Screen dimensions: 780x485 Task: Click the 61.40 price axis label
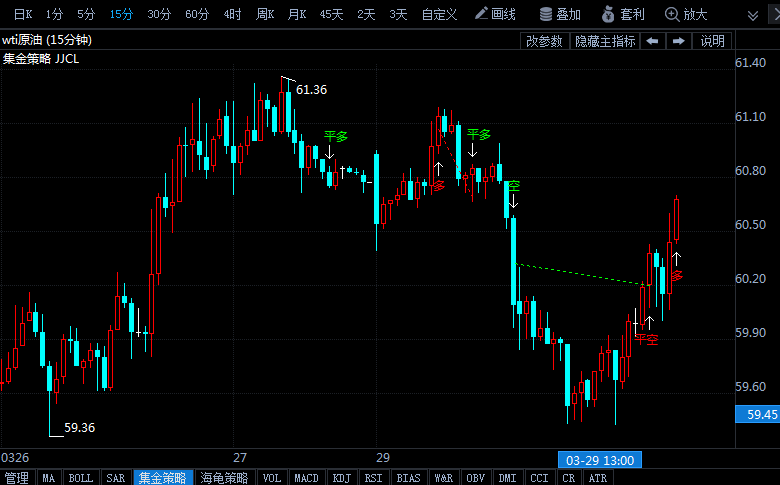click(751, 63)
